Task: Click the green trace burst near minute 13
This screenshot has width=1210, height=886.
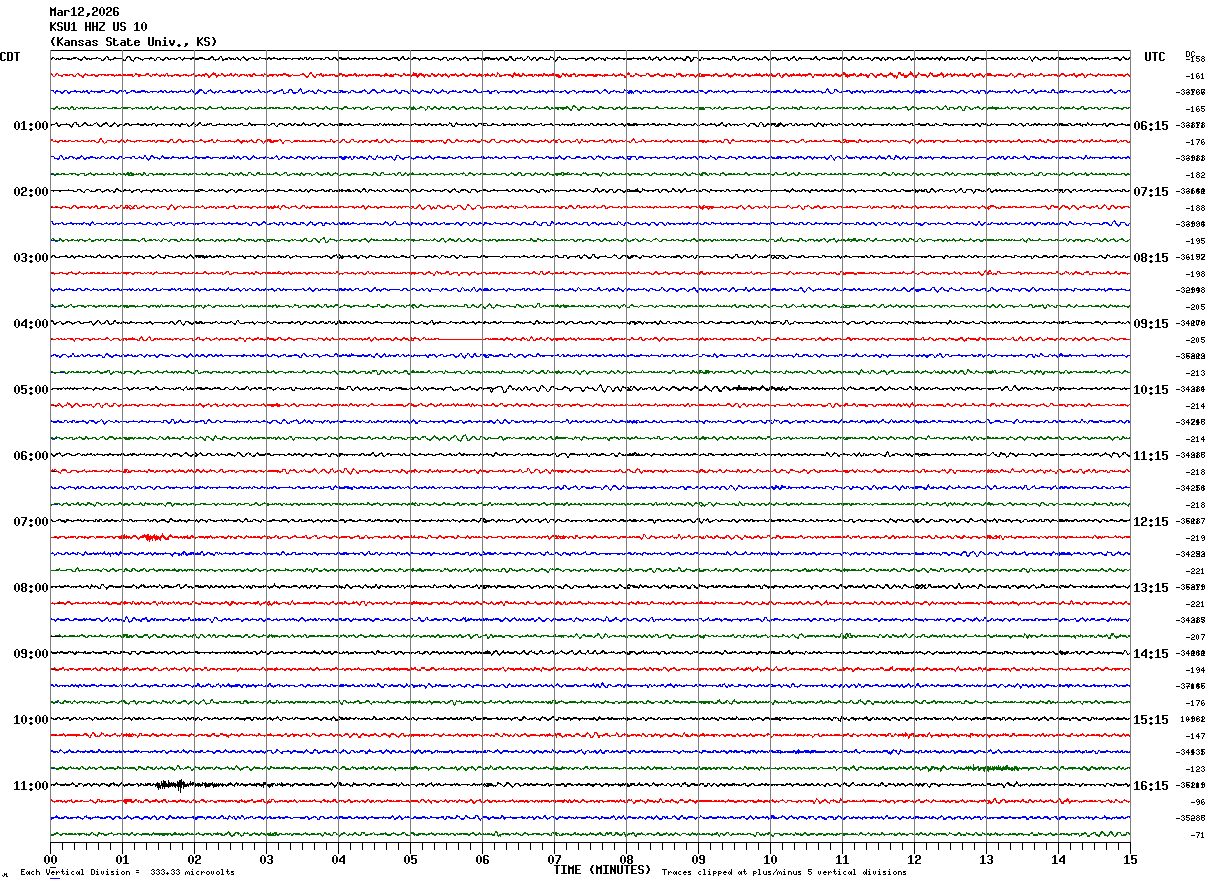Action: point(990,768)
